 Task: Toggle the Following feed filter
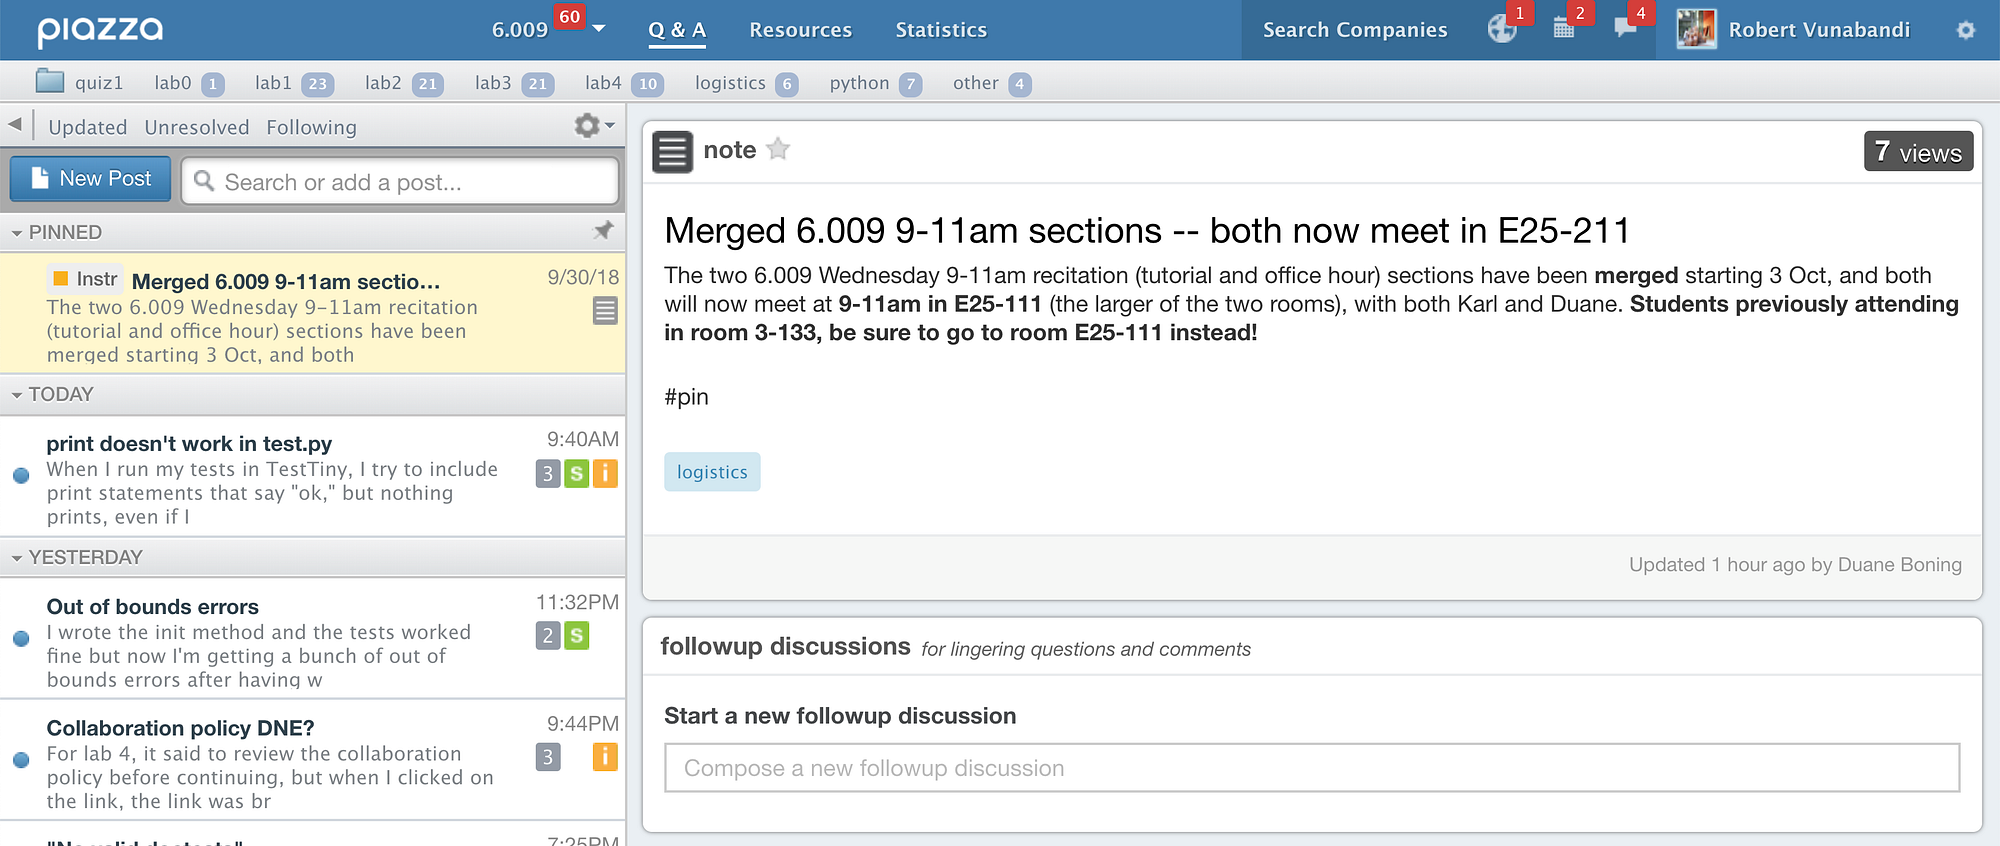point(311,127)
